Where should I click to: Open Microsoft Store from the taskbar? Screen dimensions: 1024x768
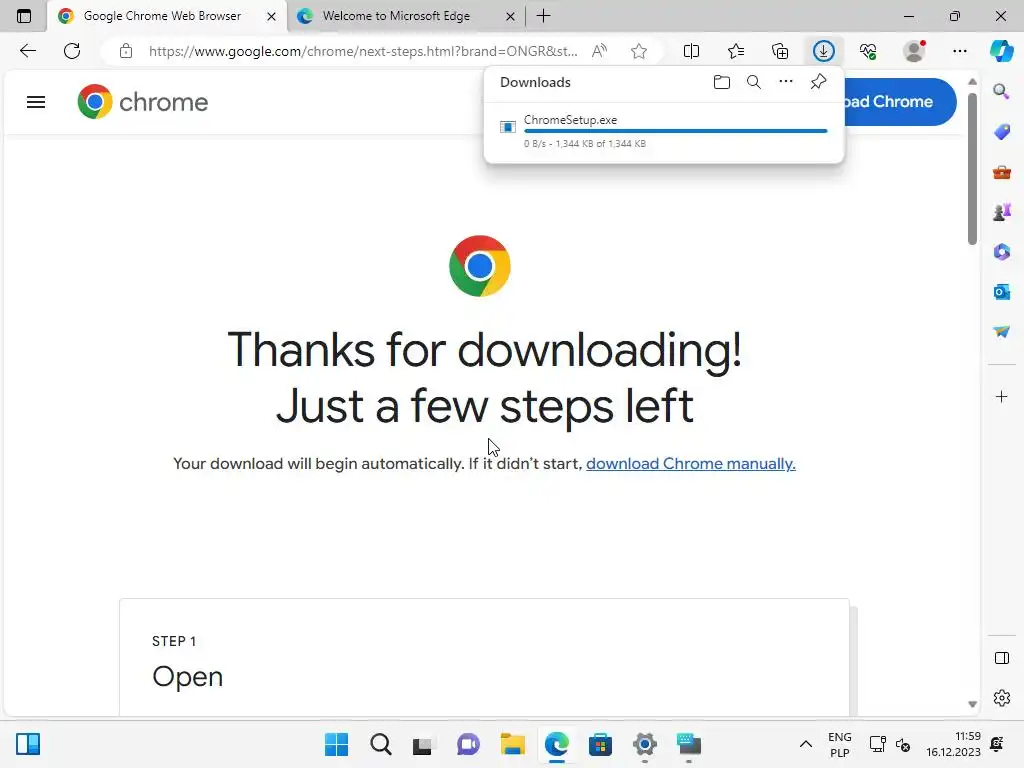[600, 744]
